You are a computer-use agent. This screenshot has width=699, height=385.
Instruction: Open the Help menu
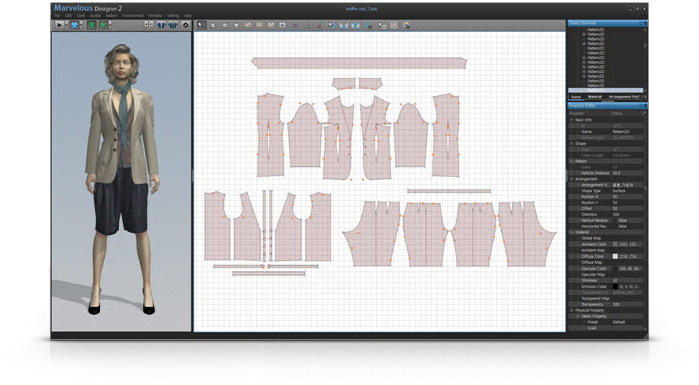(x=188, y=16)
